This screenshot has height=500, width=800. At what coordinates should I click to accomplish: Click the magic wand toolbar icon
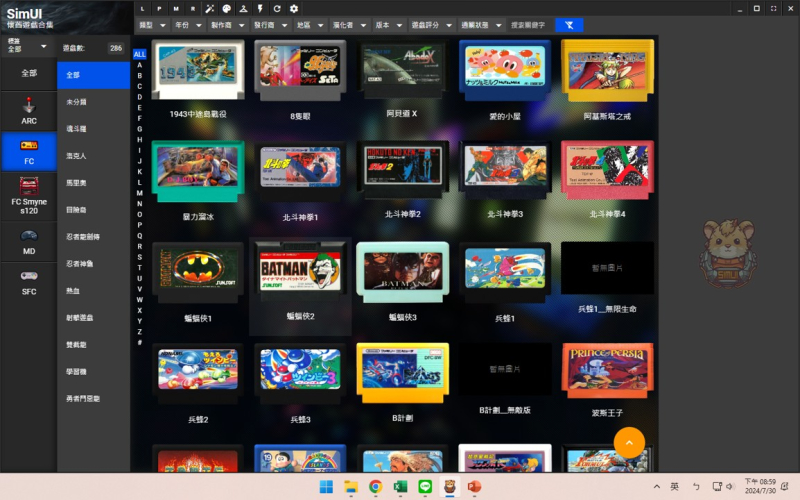click(x=210, y=9)
